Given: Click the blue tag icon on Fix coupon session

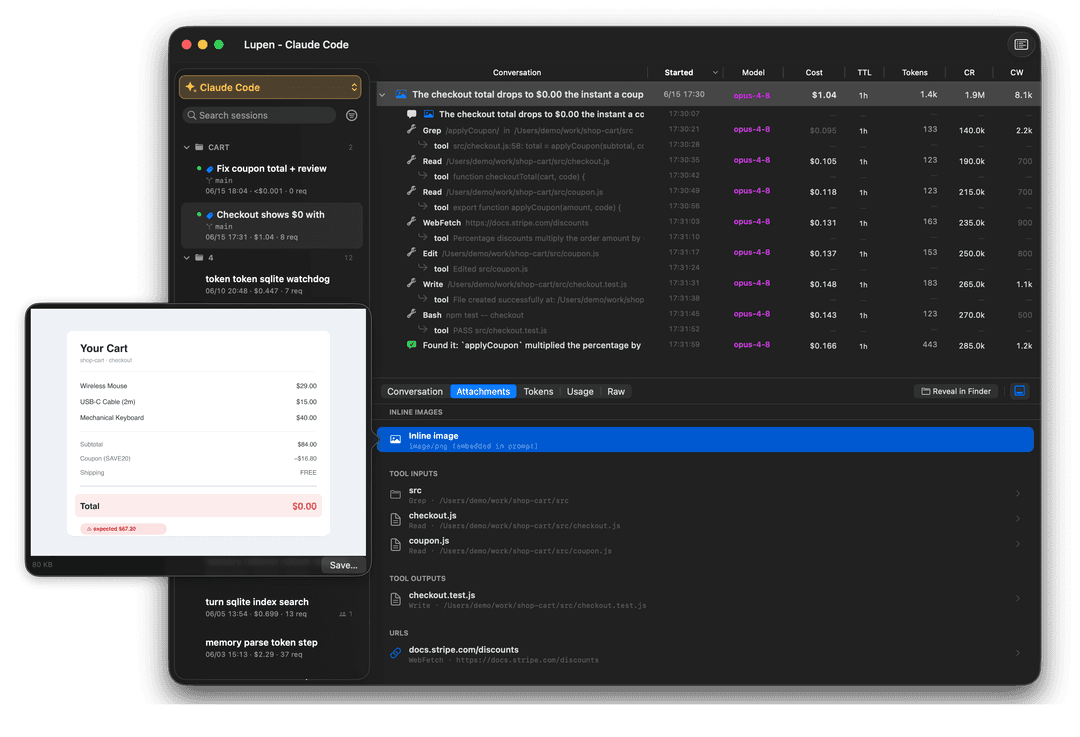Looking at the screenshot, I should pos(209,169).
